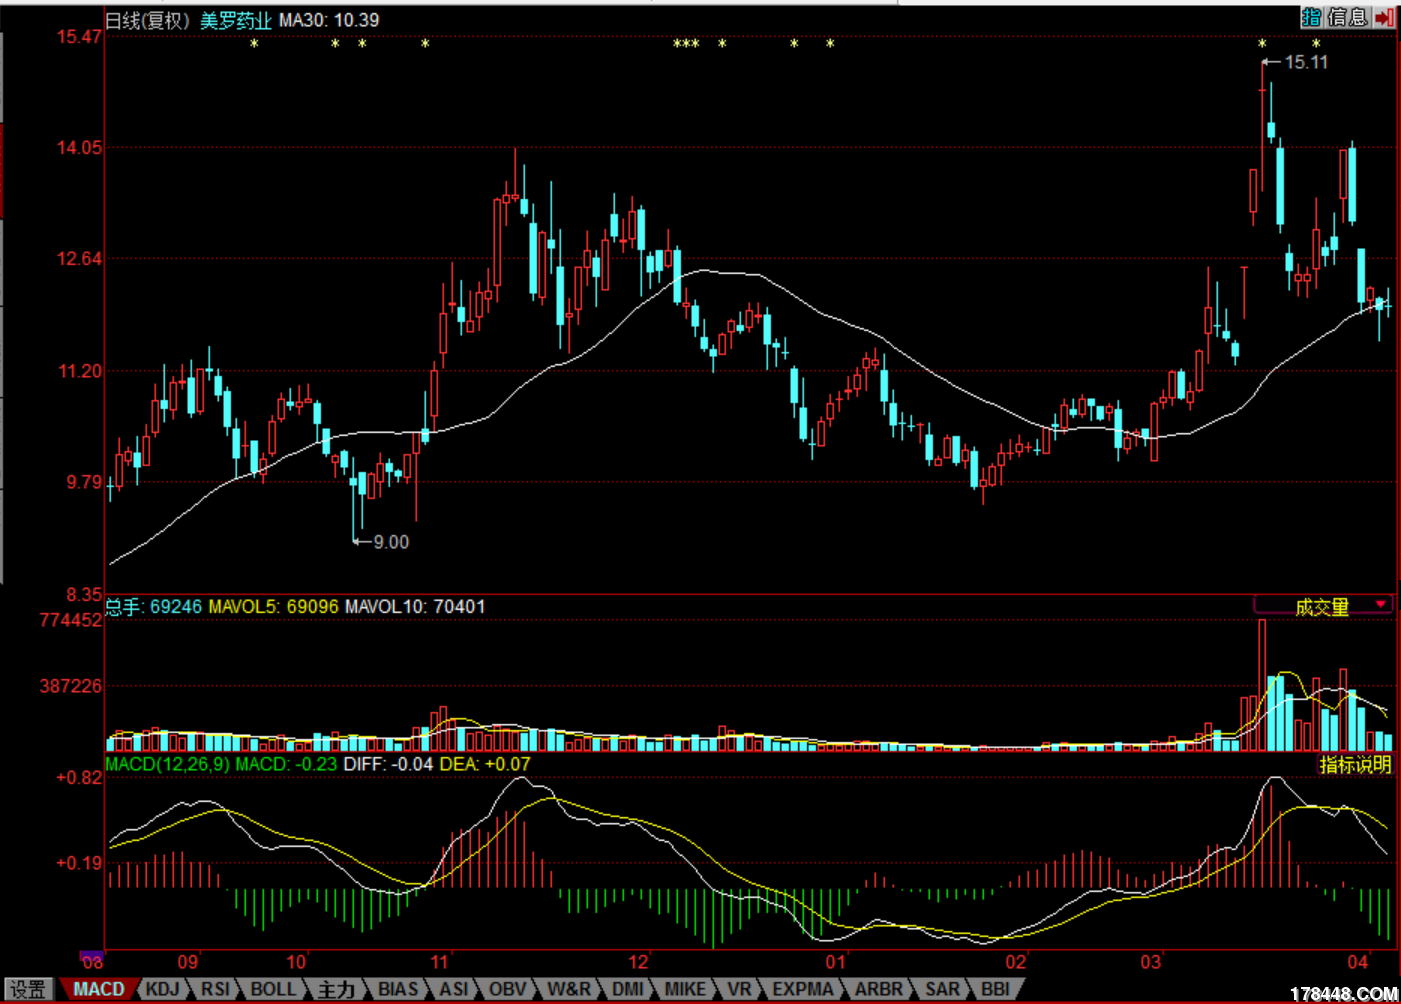Viewport: 1401px width, 1004px height.
Task: Click the DIFF: -0.04 value
Action: coord(388,764)
